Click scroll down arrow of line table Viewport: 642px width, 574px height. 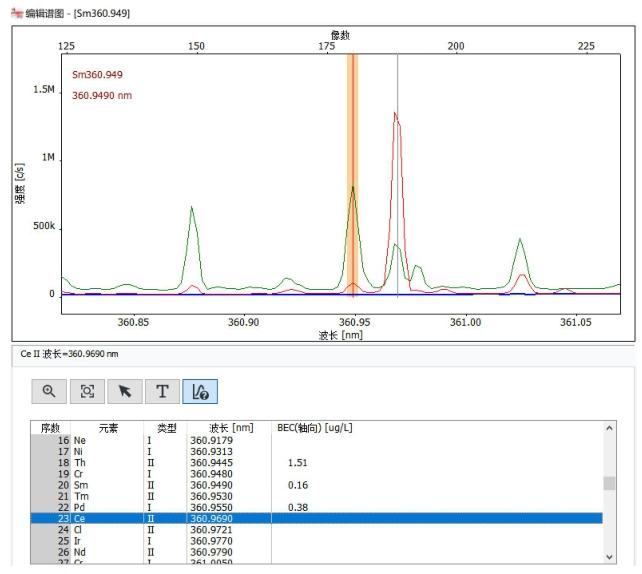pos(609,557)
